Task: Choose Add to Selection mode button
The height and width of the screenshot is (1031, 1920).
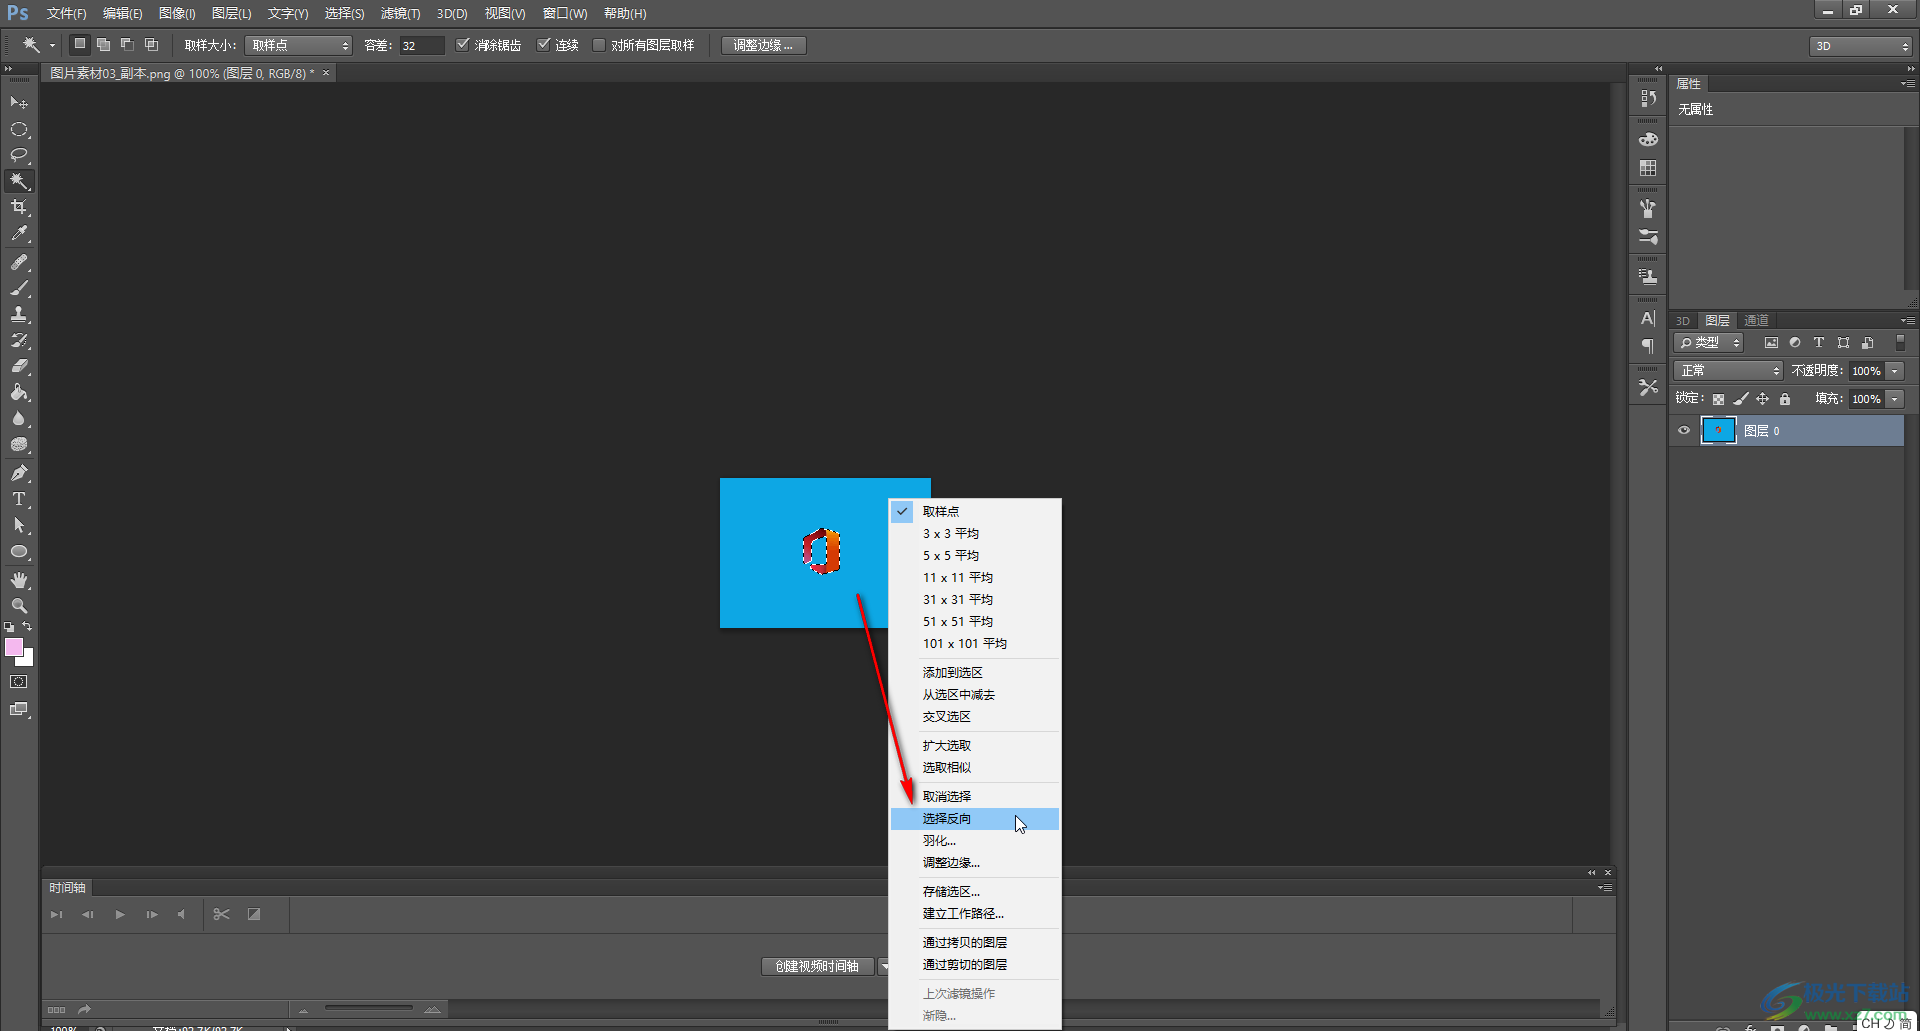Action: [103, 45]
